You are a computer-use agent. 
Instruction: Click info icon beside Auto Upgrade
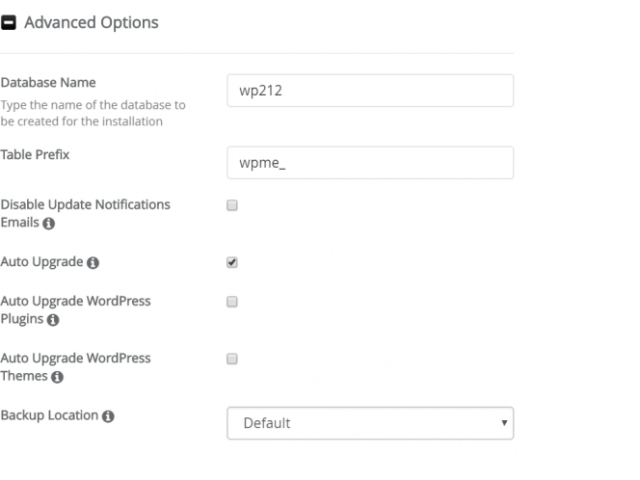click(x=93, y=262)
